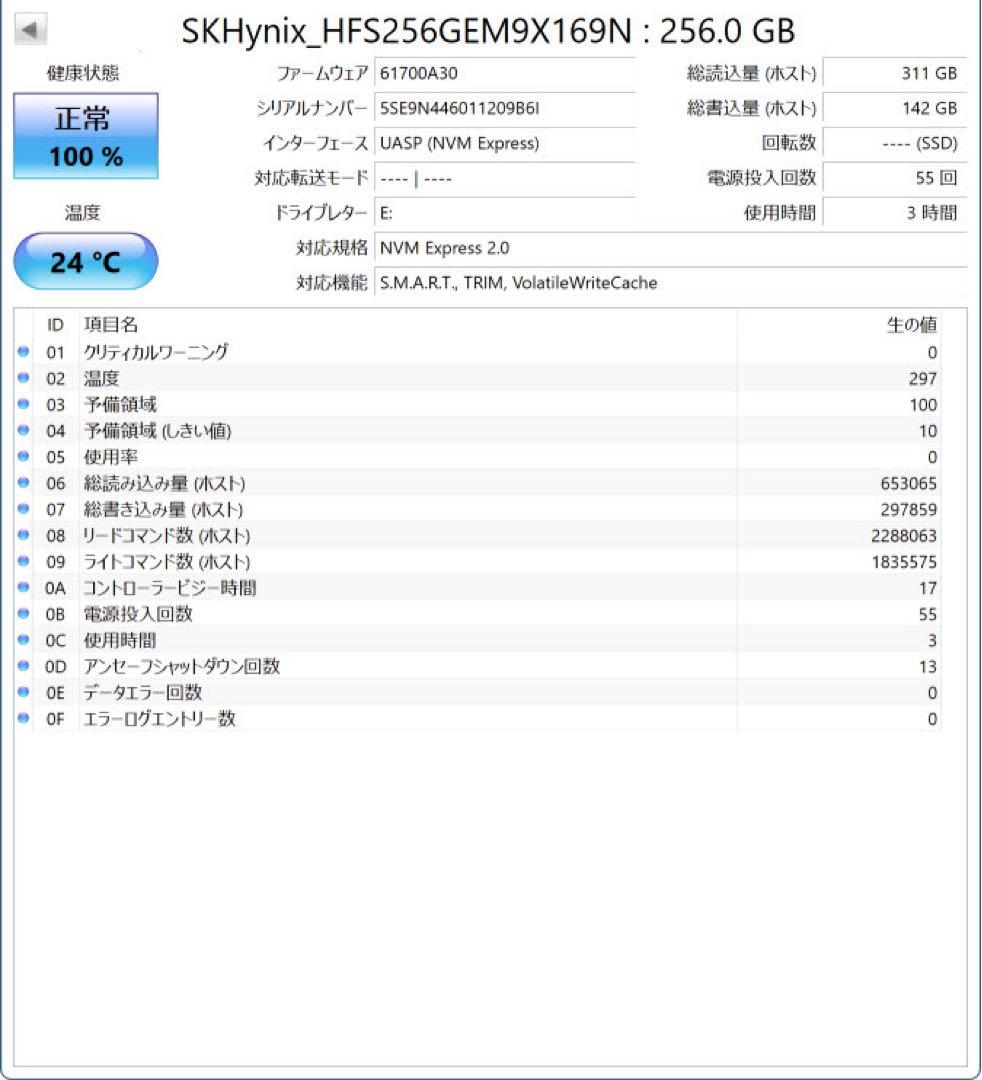The image size is (982, 1080).
Task: Select the 使用率 attribute name
Action: (111, 457)
